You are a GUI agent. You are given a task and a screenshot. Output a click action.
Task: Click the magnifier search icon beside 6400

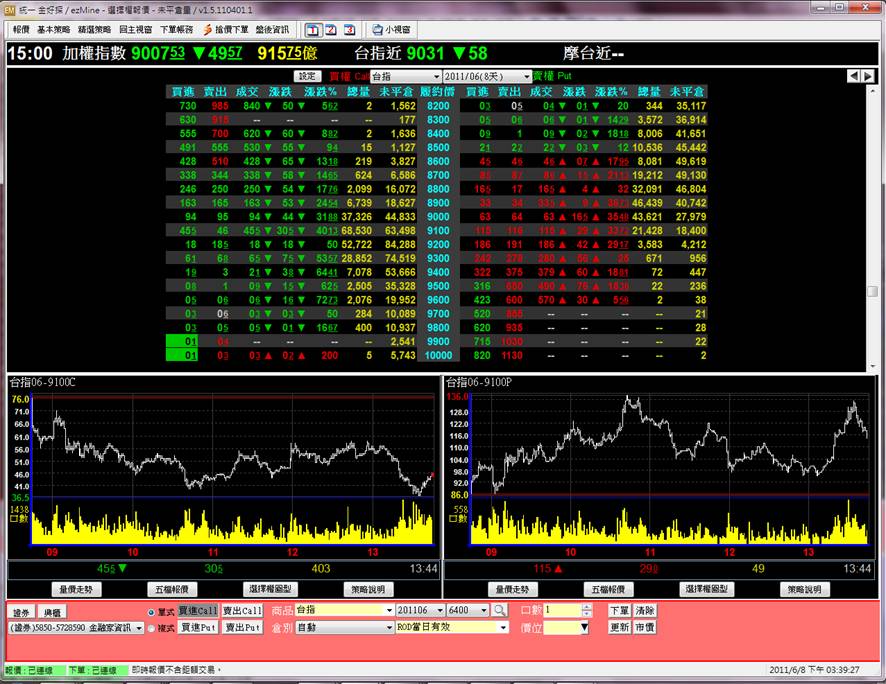tap(499, 610)
